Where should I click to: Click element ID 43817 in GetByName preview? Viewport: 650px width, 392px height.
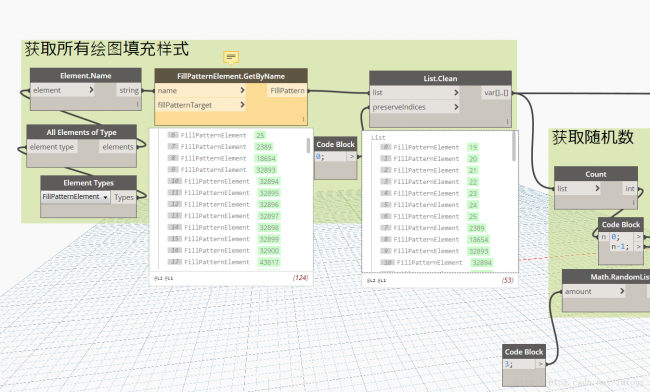(x=269, y=262)
